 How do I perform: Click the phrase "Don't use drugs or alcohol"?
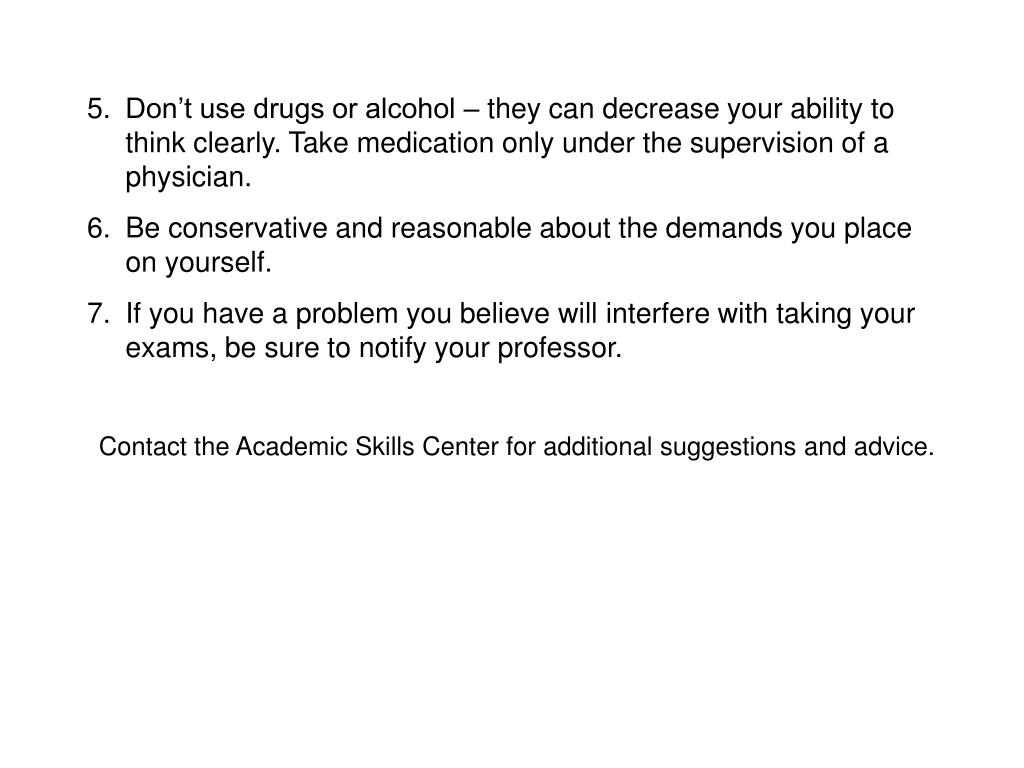click(290, 109)
